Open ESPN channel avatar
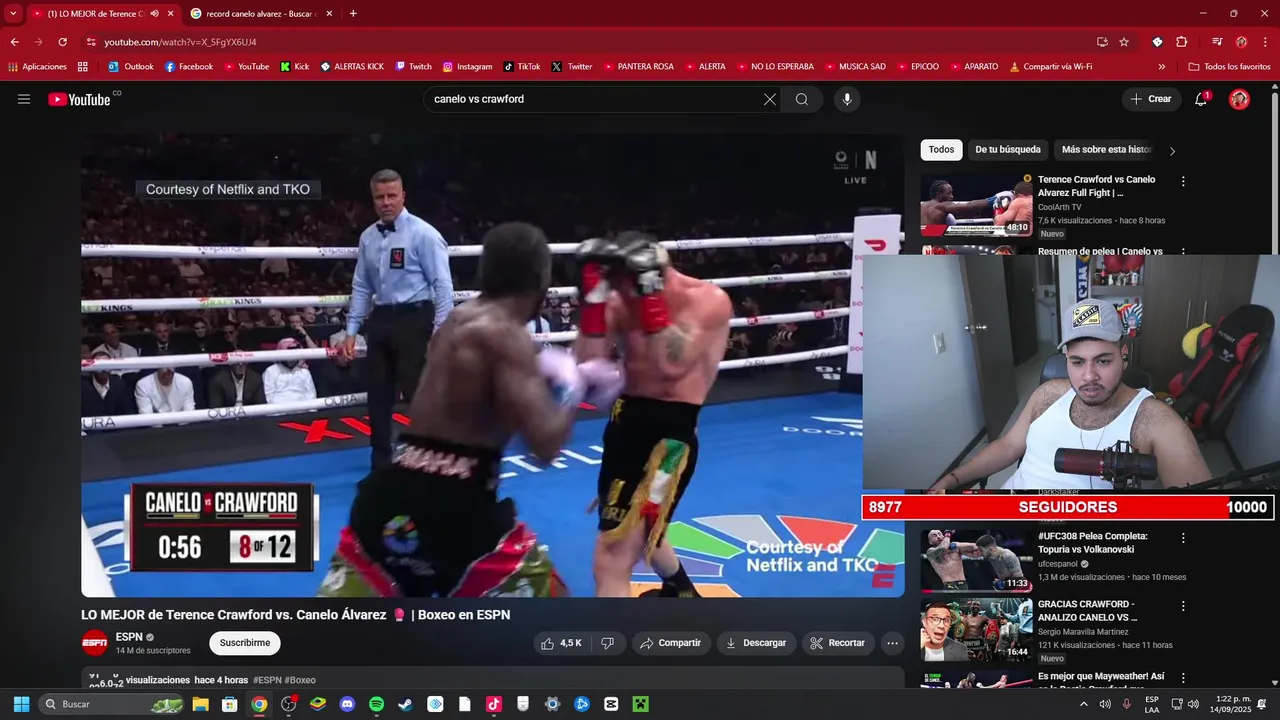The height and width of the screenshot is (720, 1280). (95, 643)
